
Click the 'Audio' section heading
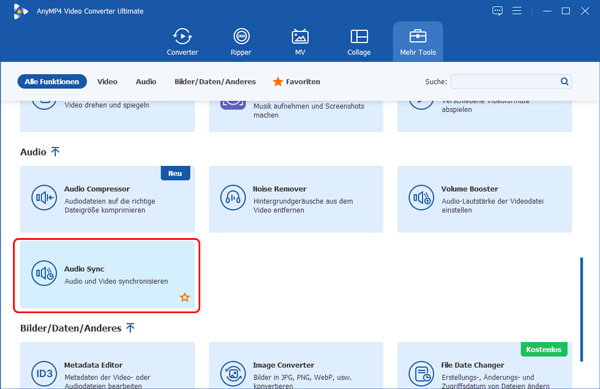click(33, 152)
